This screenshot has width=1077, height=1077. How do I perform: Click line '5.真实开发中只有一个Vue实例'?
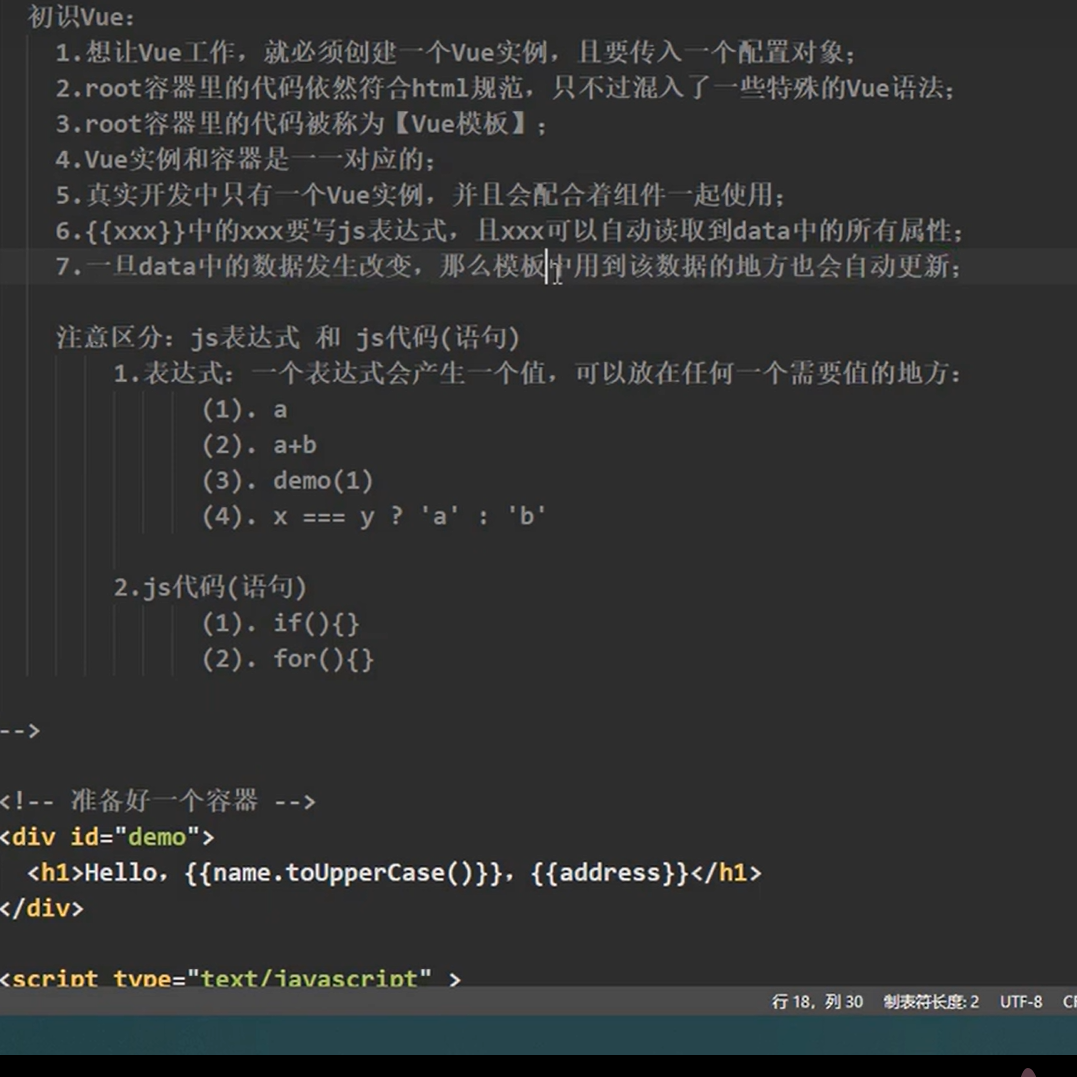pos(420,195)
